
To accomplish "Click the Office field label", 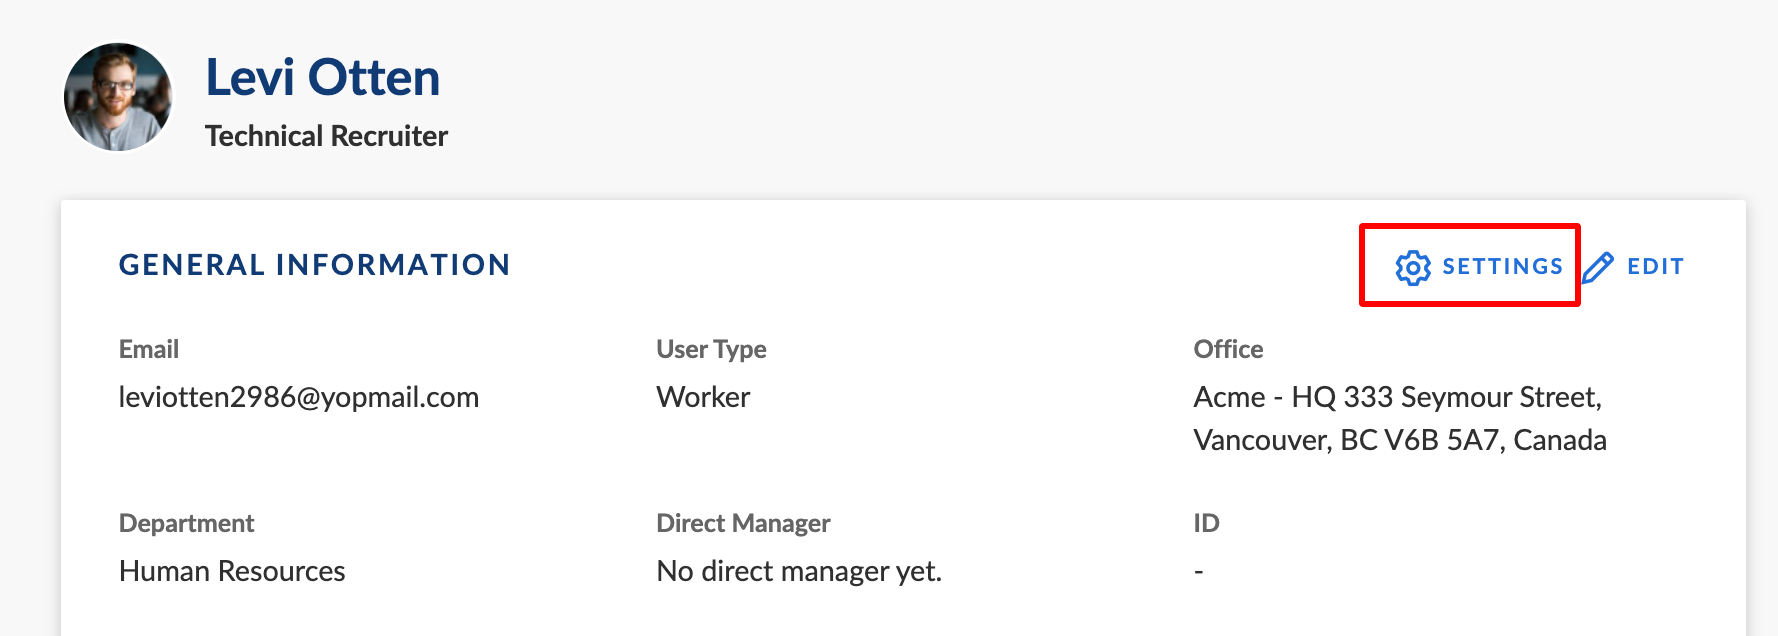I will point(1228,349).
